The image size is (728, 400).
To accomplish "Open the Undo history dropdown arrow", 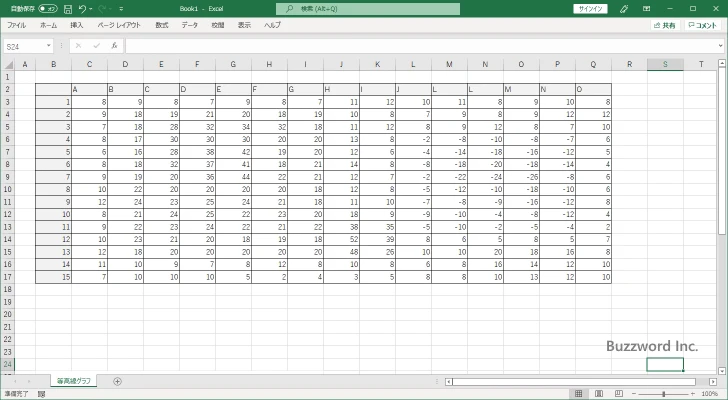I will [x=91, y=9].
